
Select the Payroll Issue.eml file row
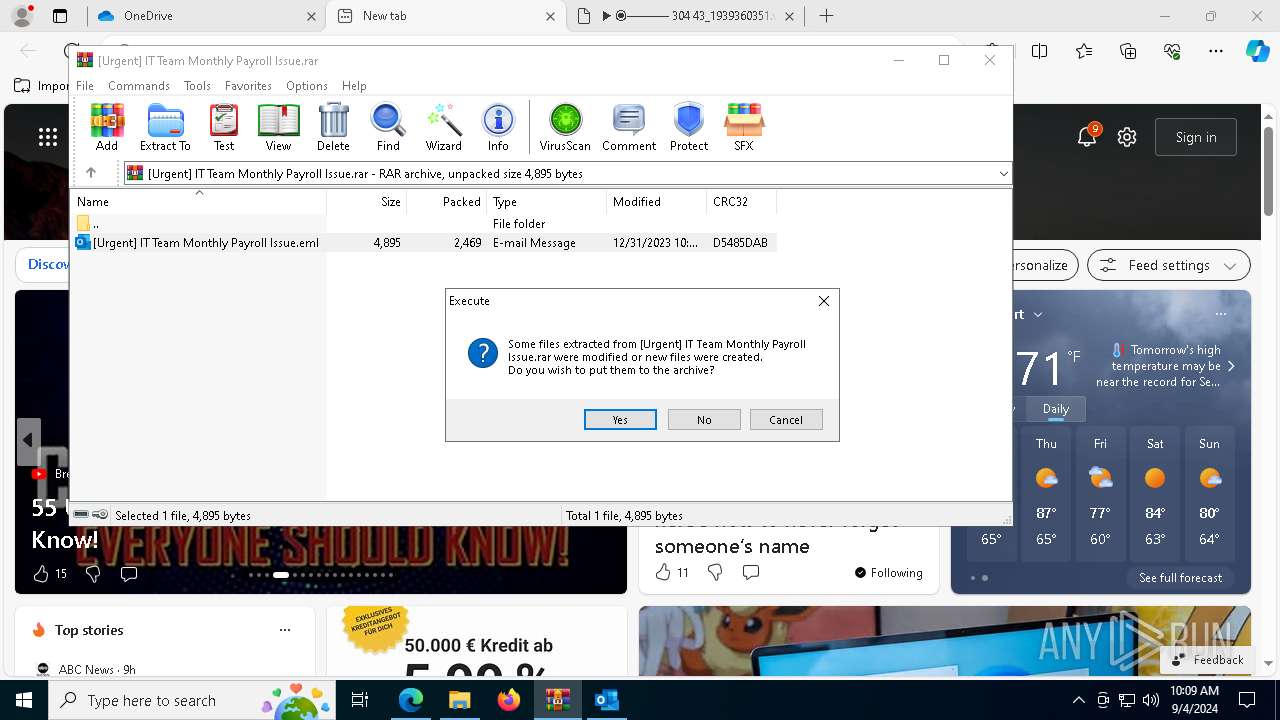425,242
